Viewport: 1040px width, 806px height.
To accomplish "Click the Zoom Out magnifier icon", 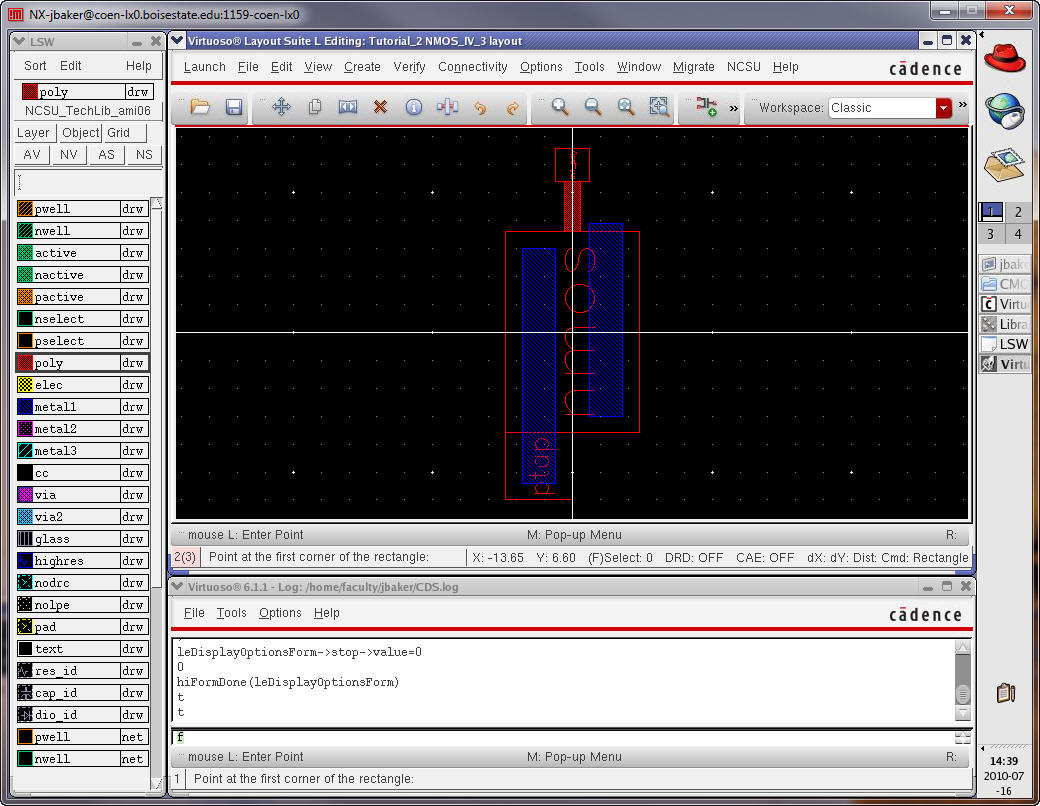I will pos(593,107).
